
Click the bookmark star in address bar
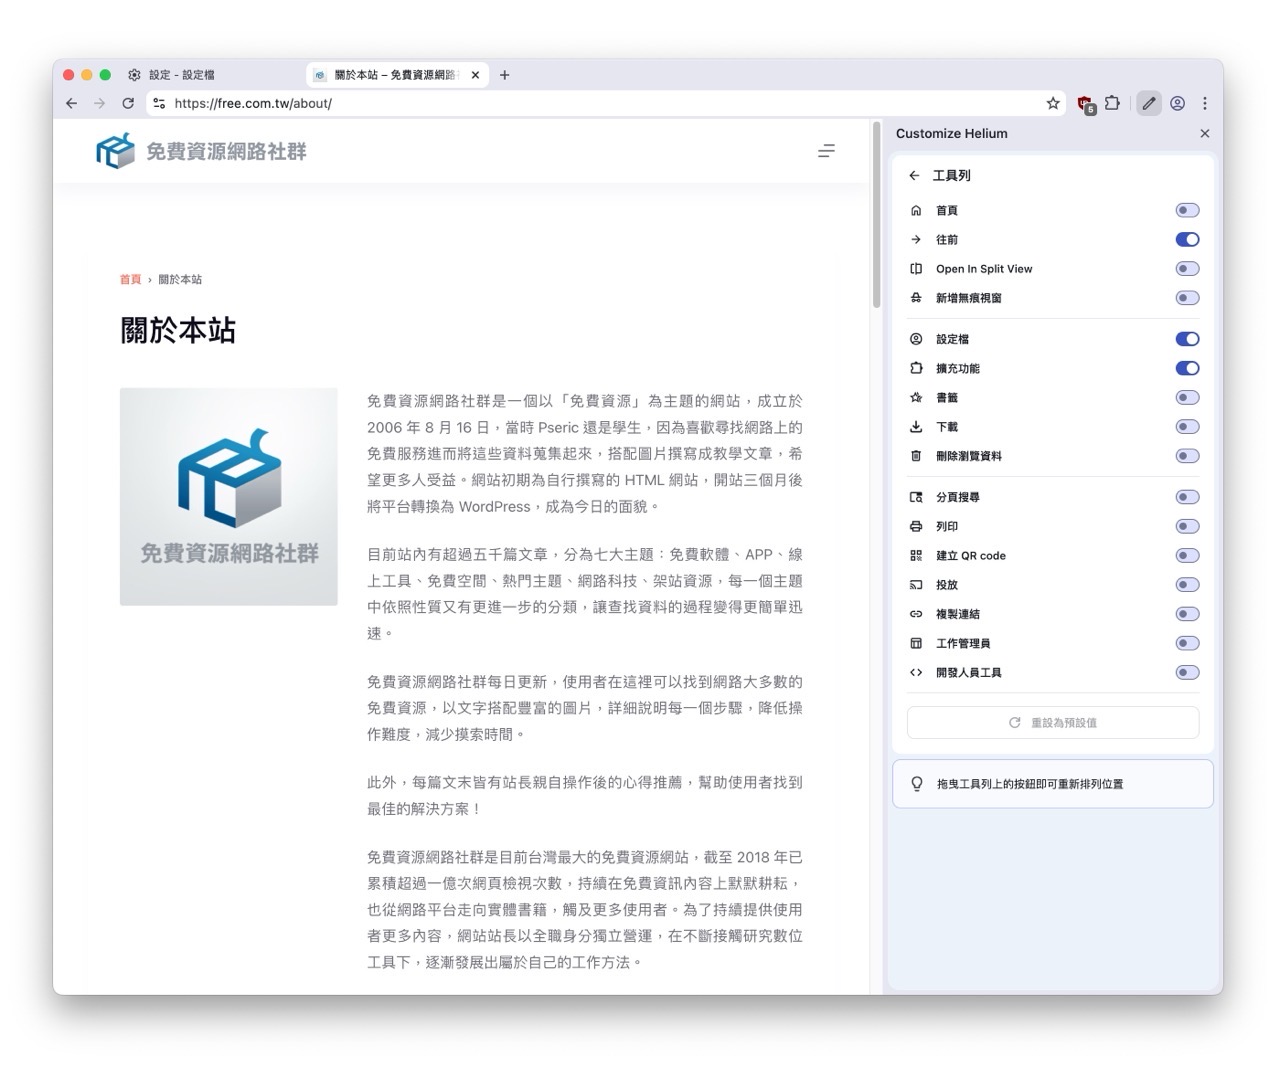[x=1053, y=103]
